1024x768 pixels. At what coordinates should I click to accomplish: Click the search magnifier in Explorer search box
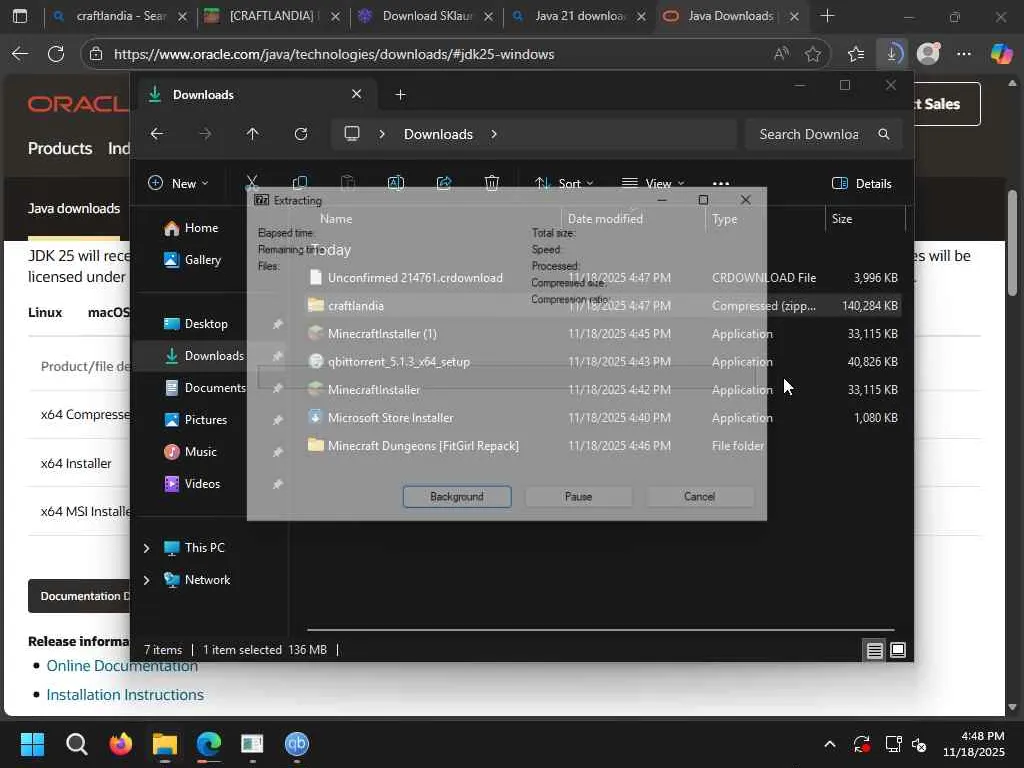[x=884, y=134]
